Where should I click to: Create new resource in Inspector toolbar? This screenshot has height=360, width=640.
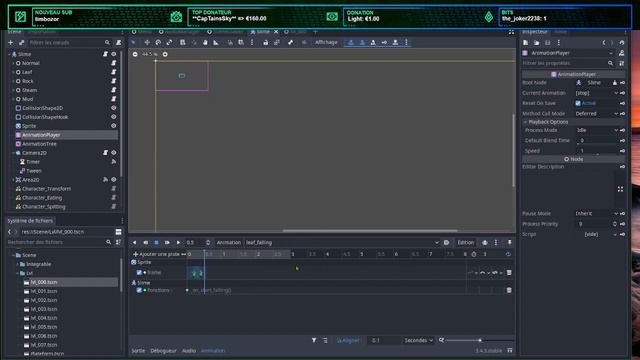click(x=526, y=42)
